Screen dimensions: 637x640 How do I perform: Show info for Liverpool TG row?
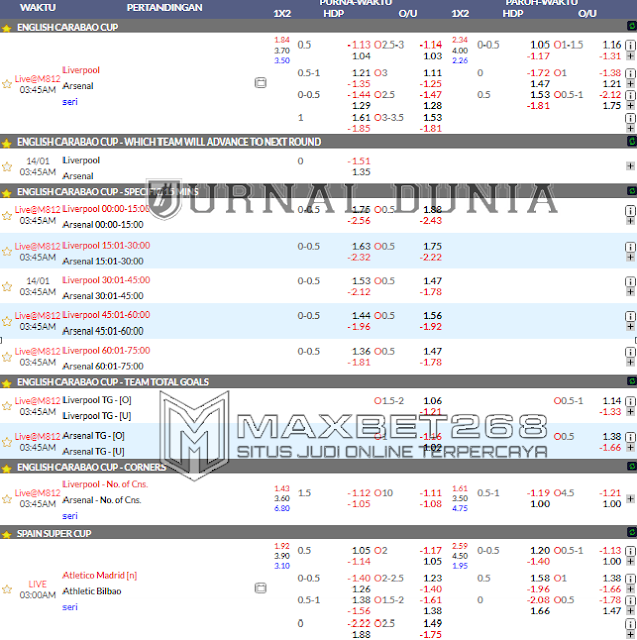pos(630,402)
